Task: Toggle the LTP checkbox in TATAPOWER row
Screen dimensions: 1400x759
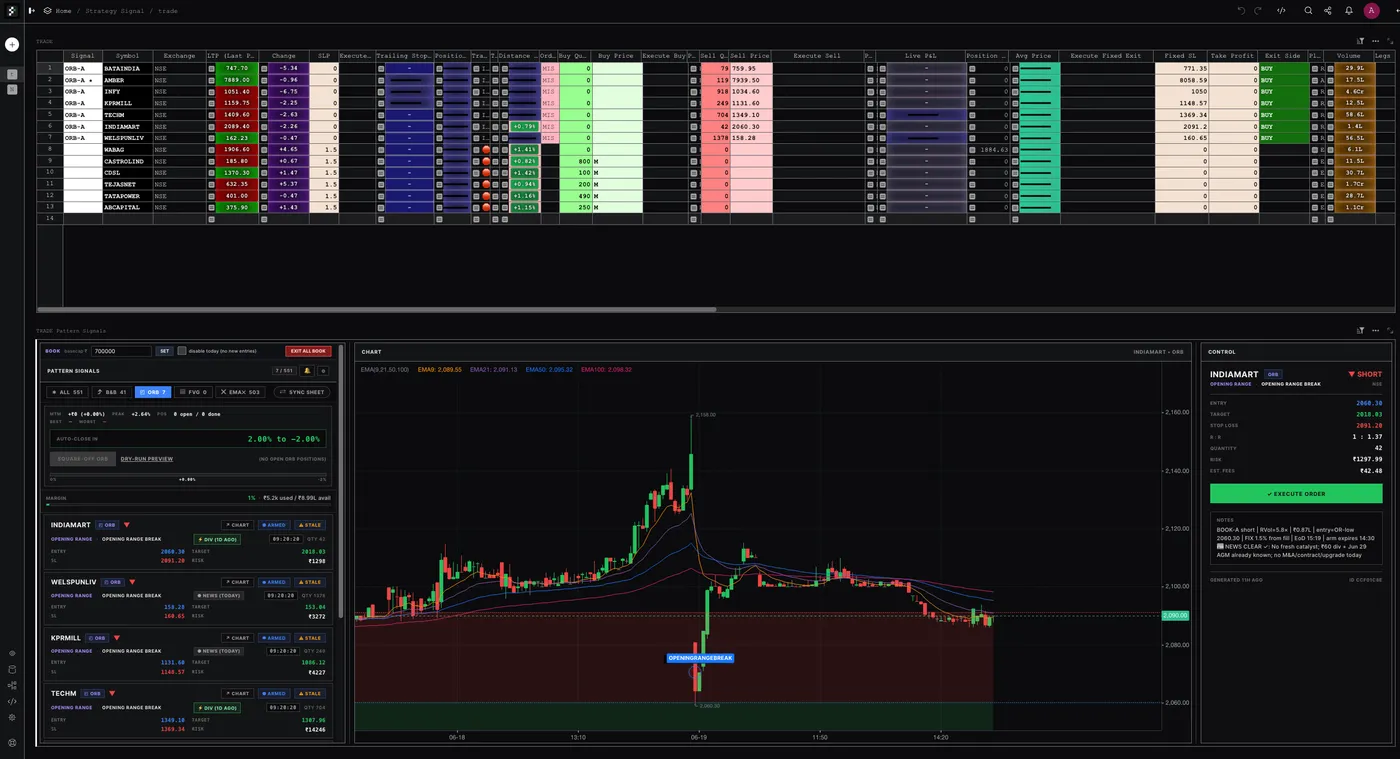Action: point(211,196)
